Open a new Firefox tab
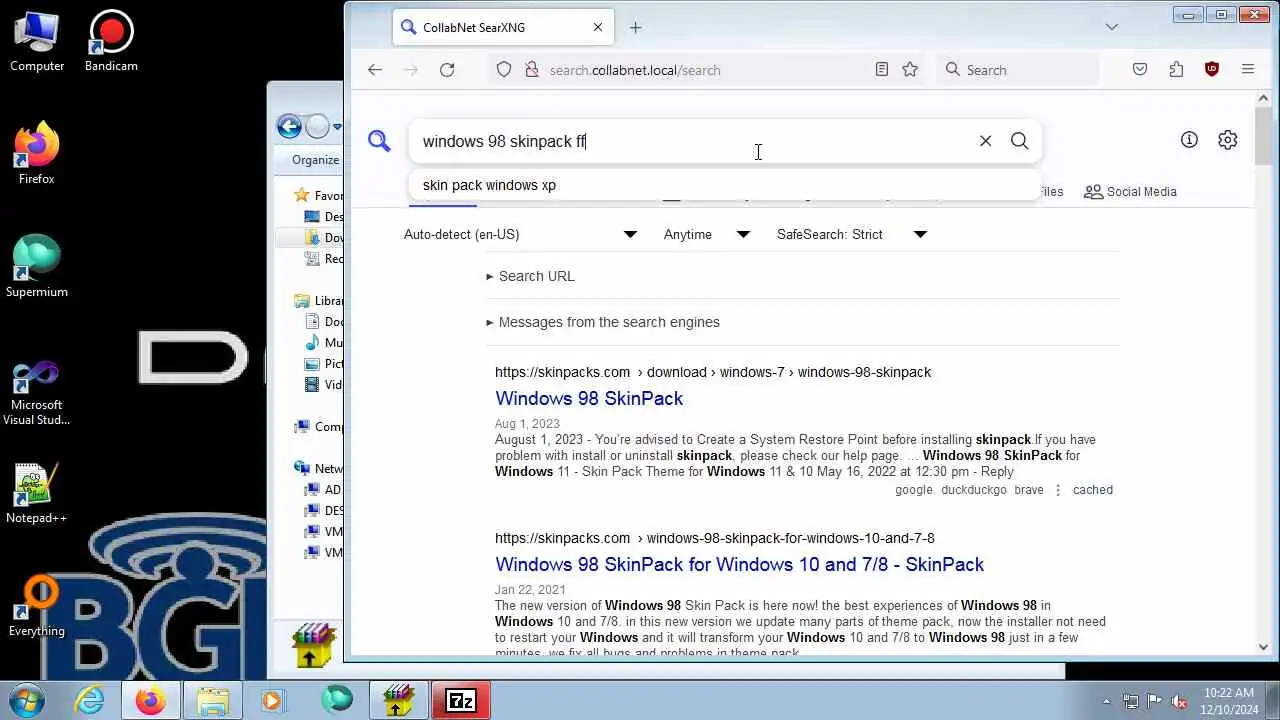The height and width of the screenshot is (720, 1280). pyautogui.click(x=636, y=28)
